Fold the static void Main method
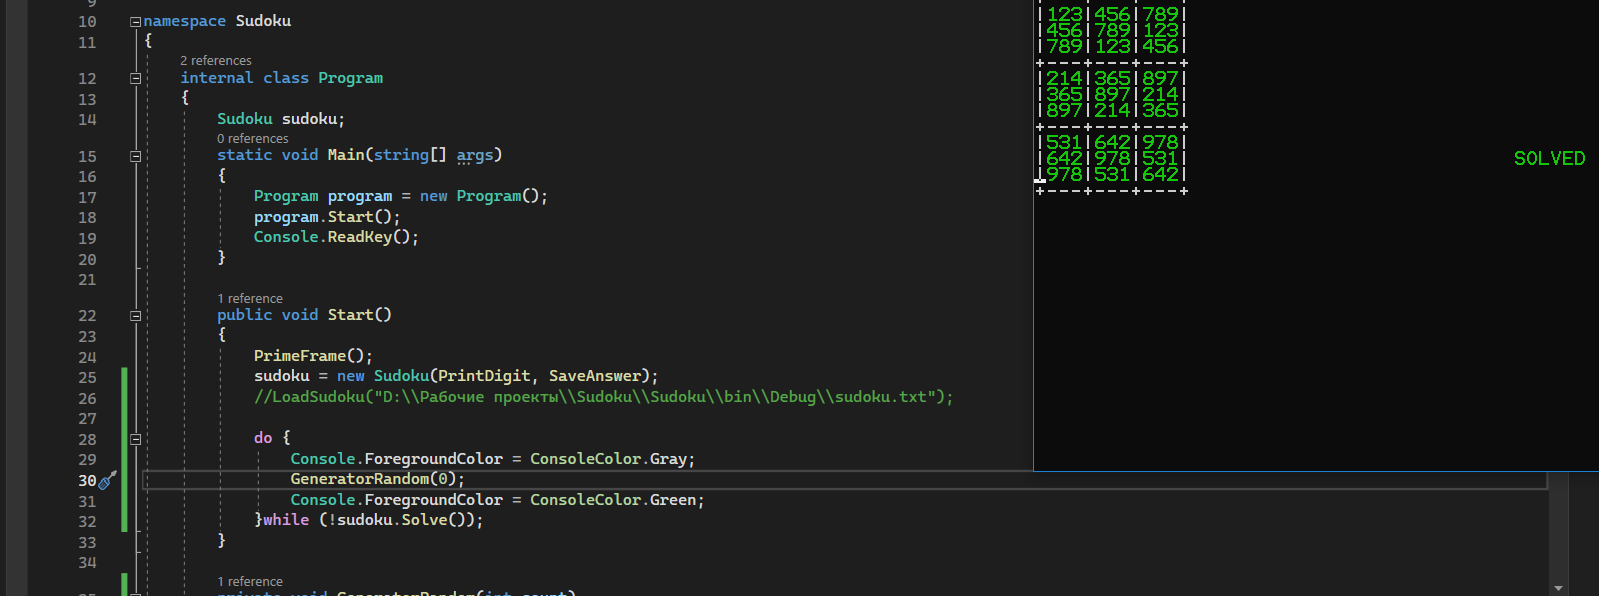The width and height of the screenshot is (1599, 596). (x=135, y=156)
